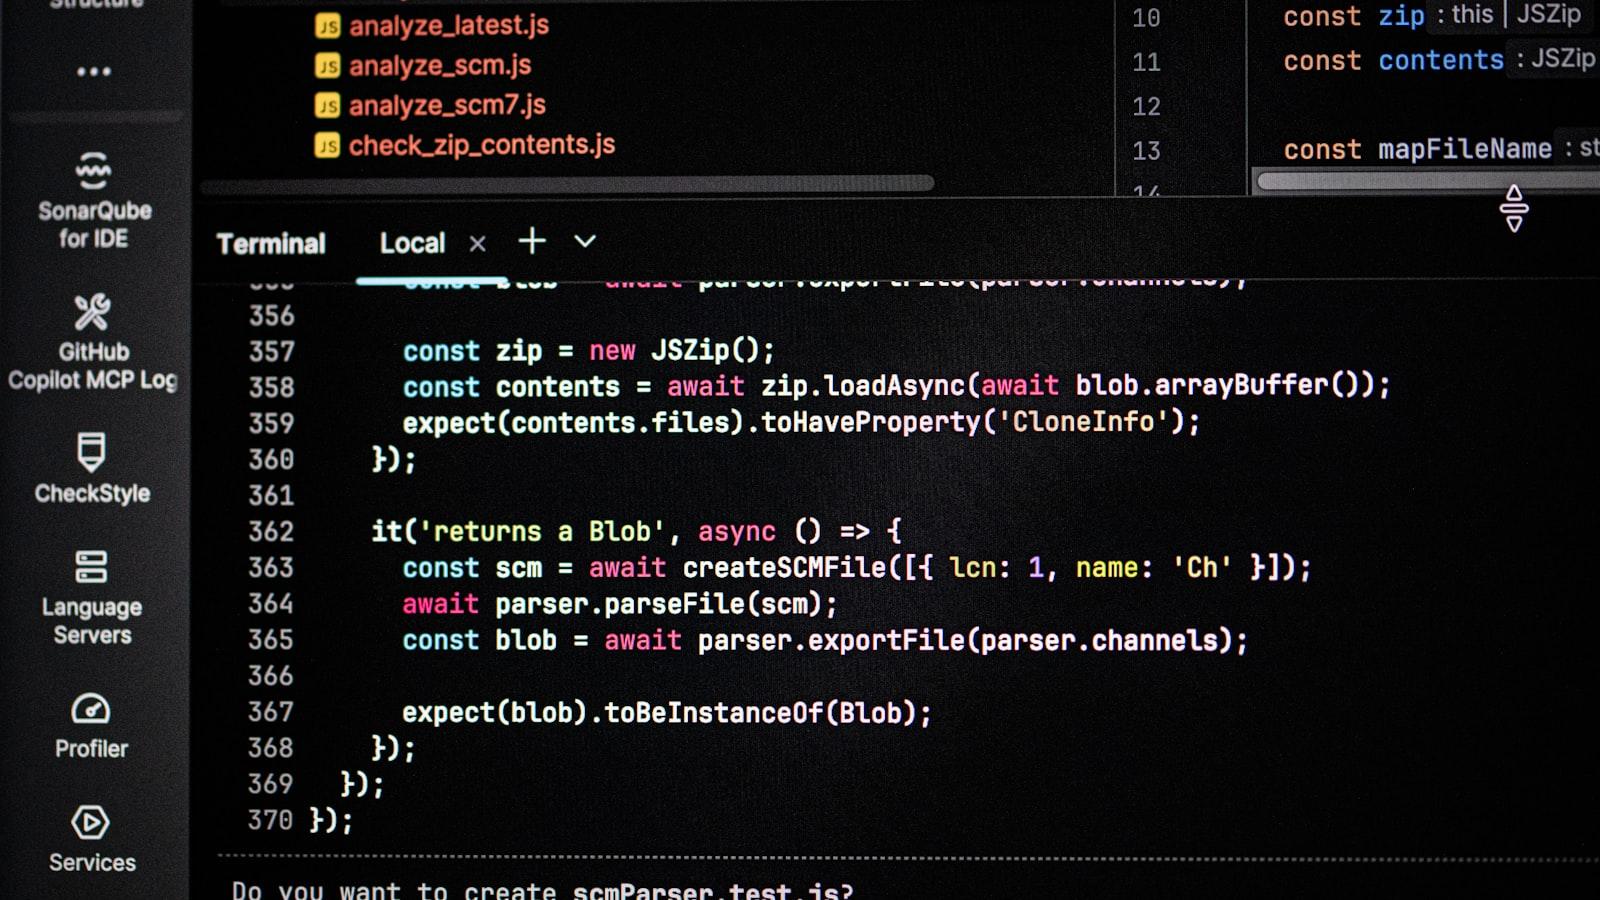The width and height of the screenshot is (1600, 900).
Task: Open the Services tool window
Action: tap(92, 838)
